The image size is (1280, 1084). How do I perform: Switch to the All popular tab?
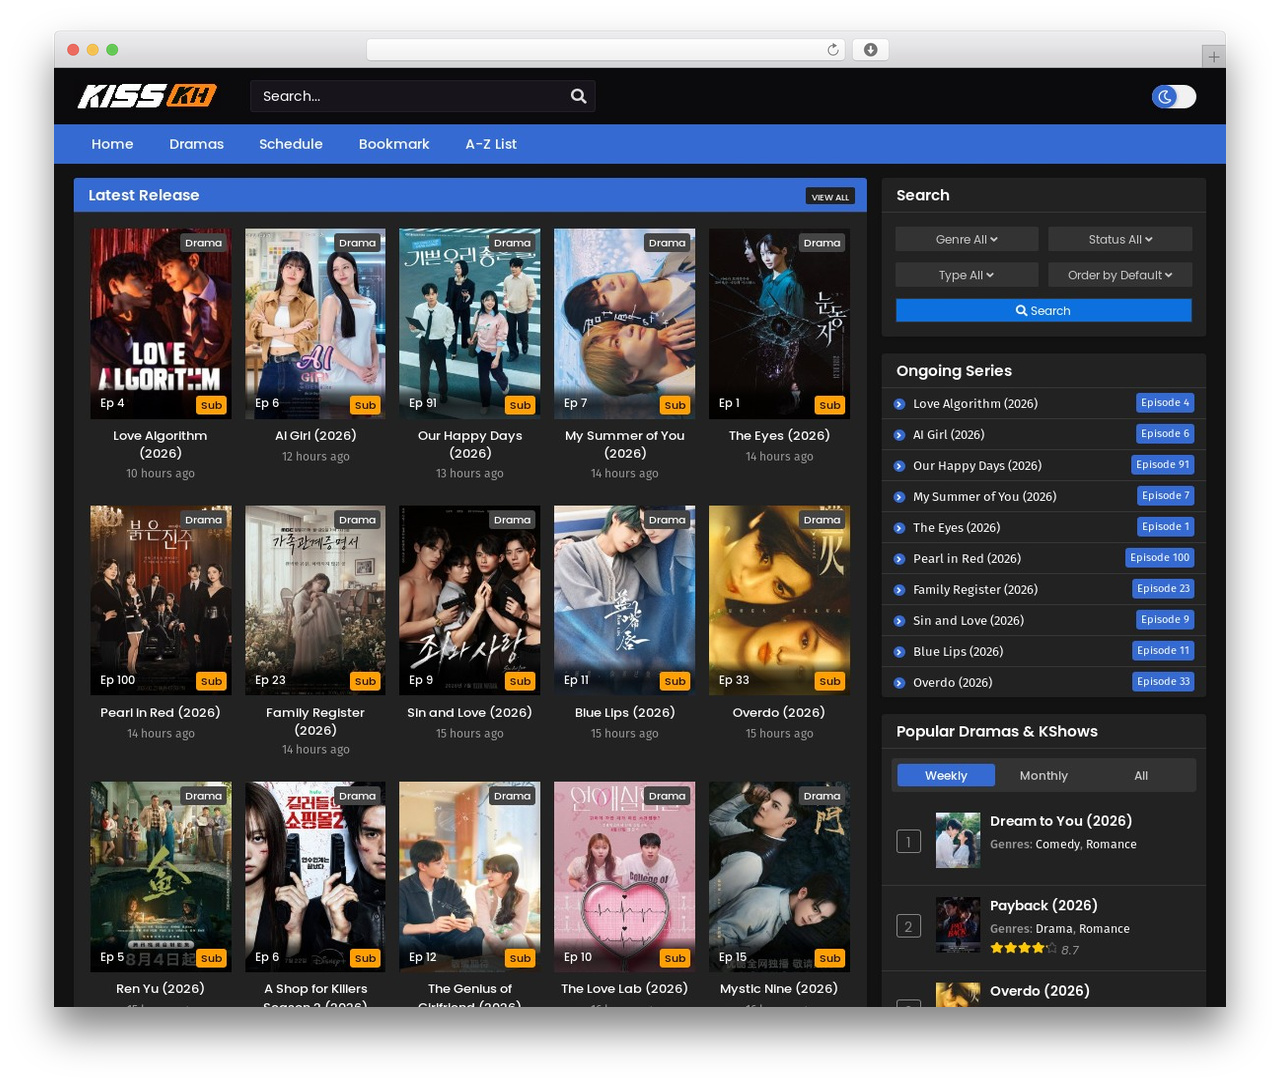point(1141,775)
